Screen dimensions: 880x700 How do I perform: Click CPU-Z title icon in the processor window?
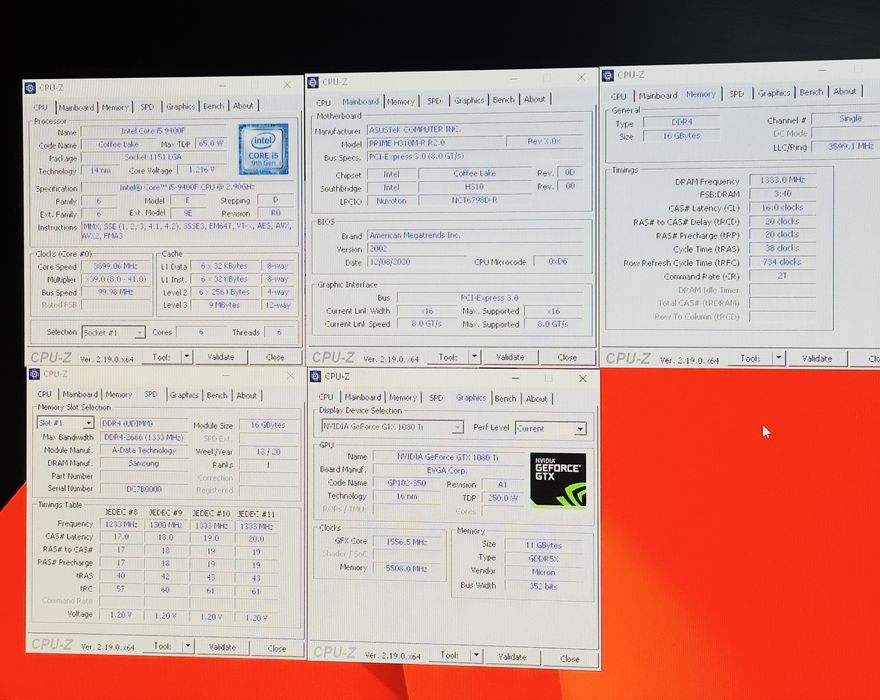click(30, 88)
